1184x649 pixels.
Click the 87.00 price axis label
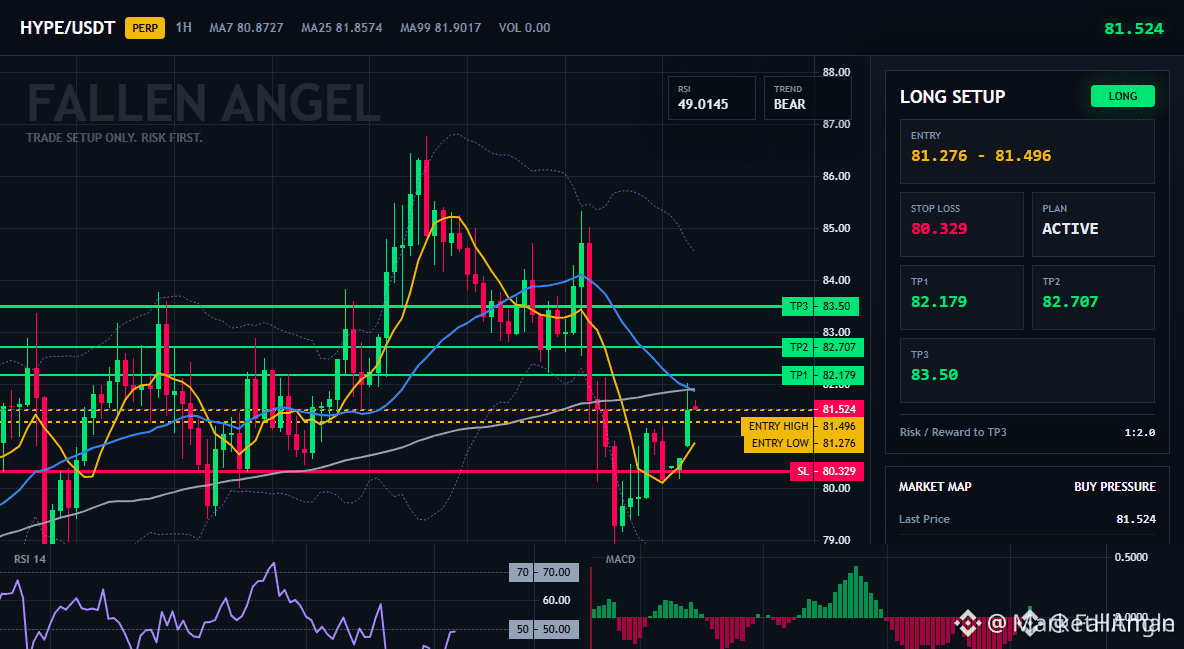pos(837,124)
